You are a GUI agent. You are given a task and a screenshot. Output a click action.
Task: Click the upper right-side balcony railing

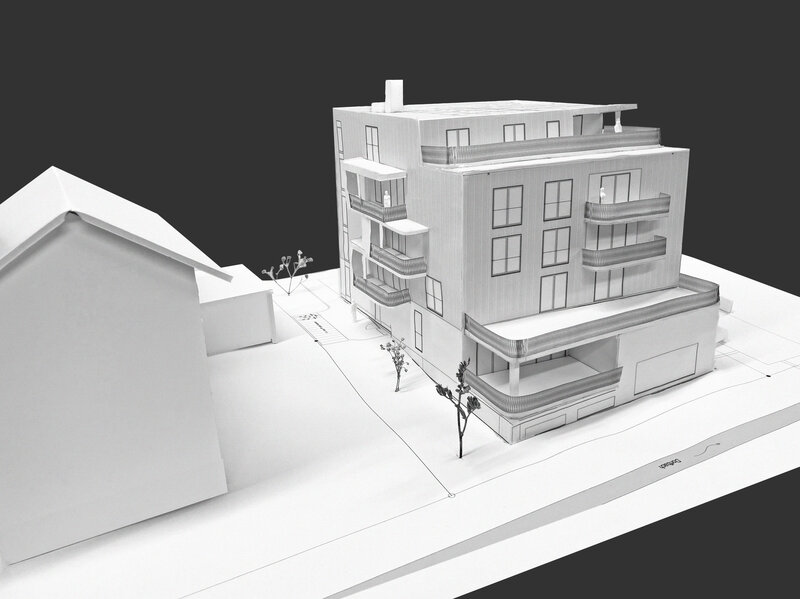(627, 209)
